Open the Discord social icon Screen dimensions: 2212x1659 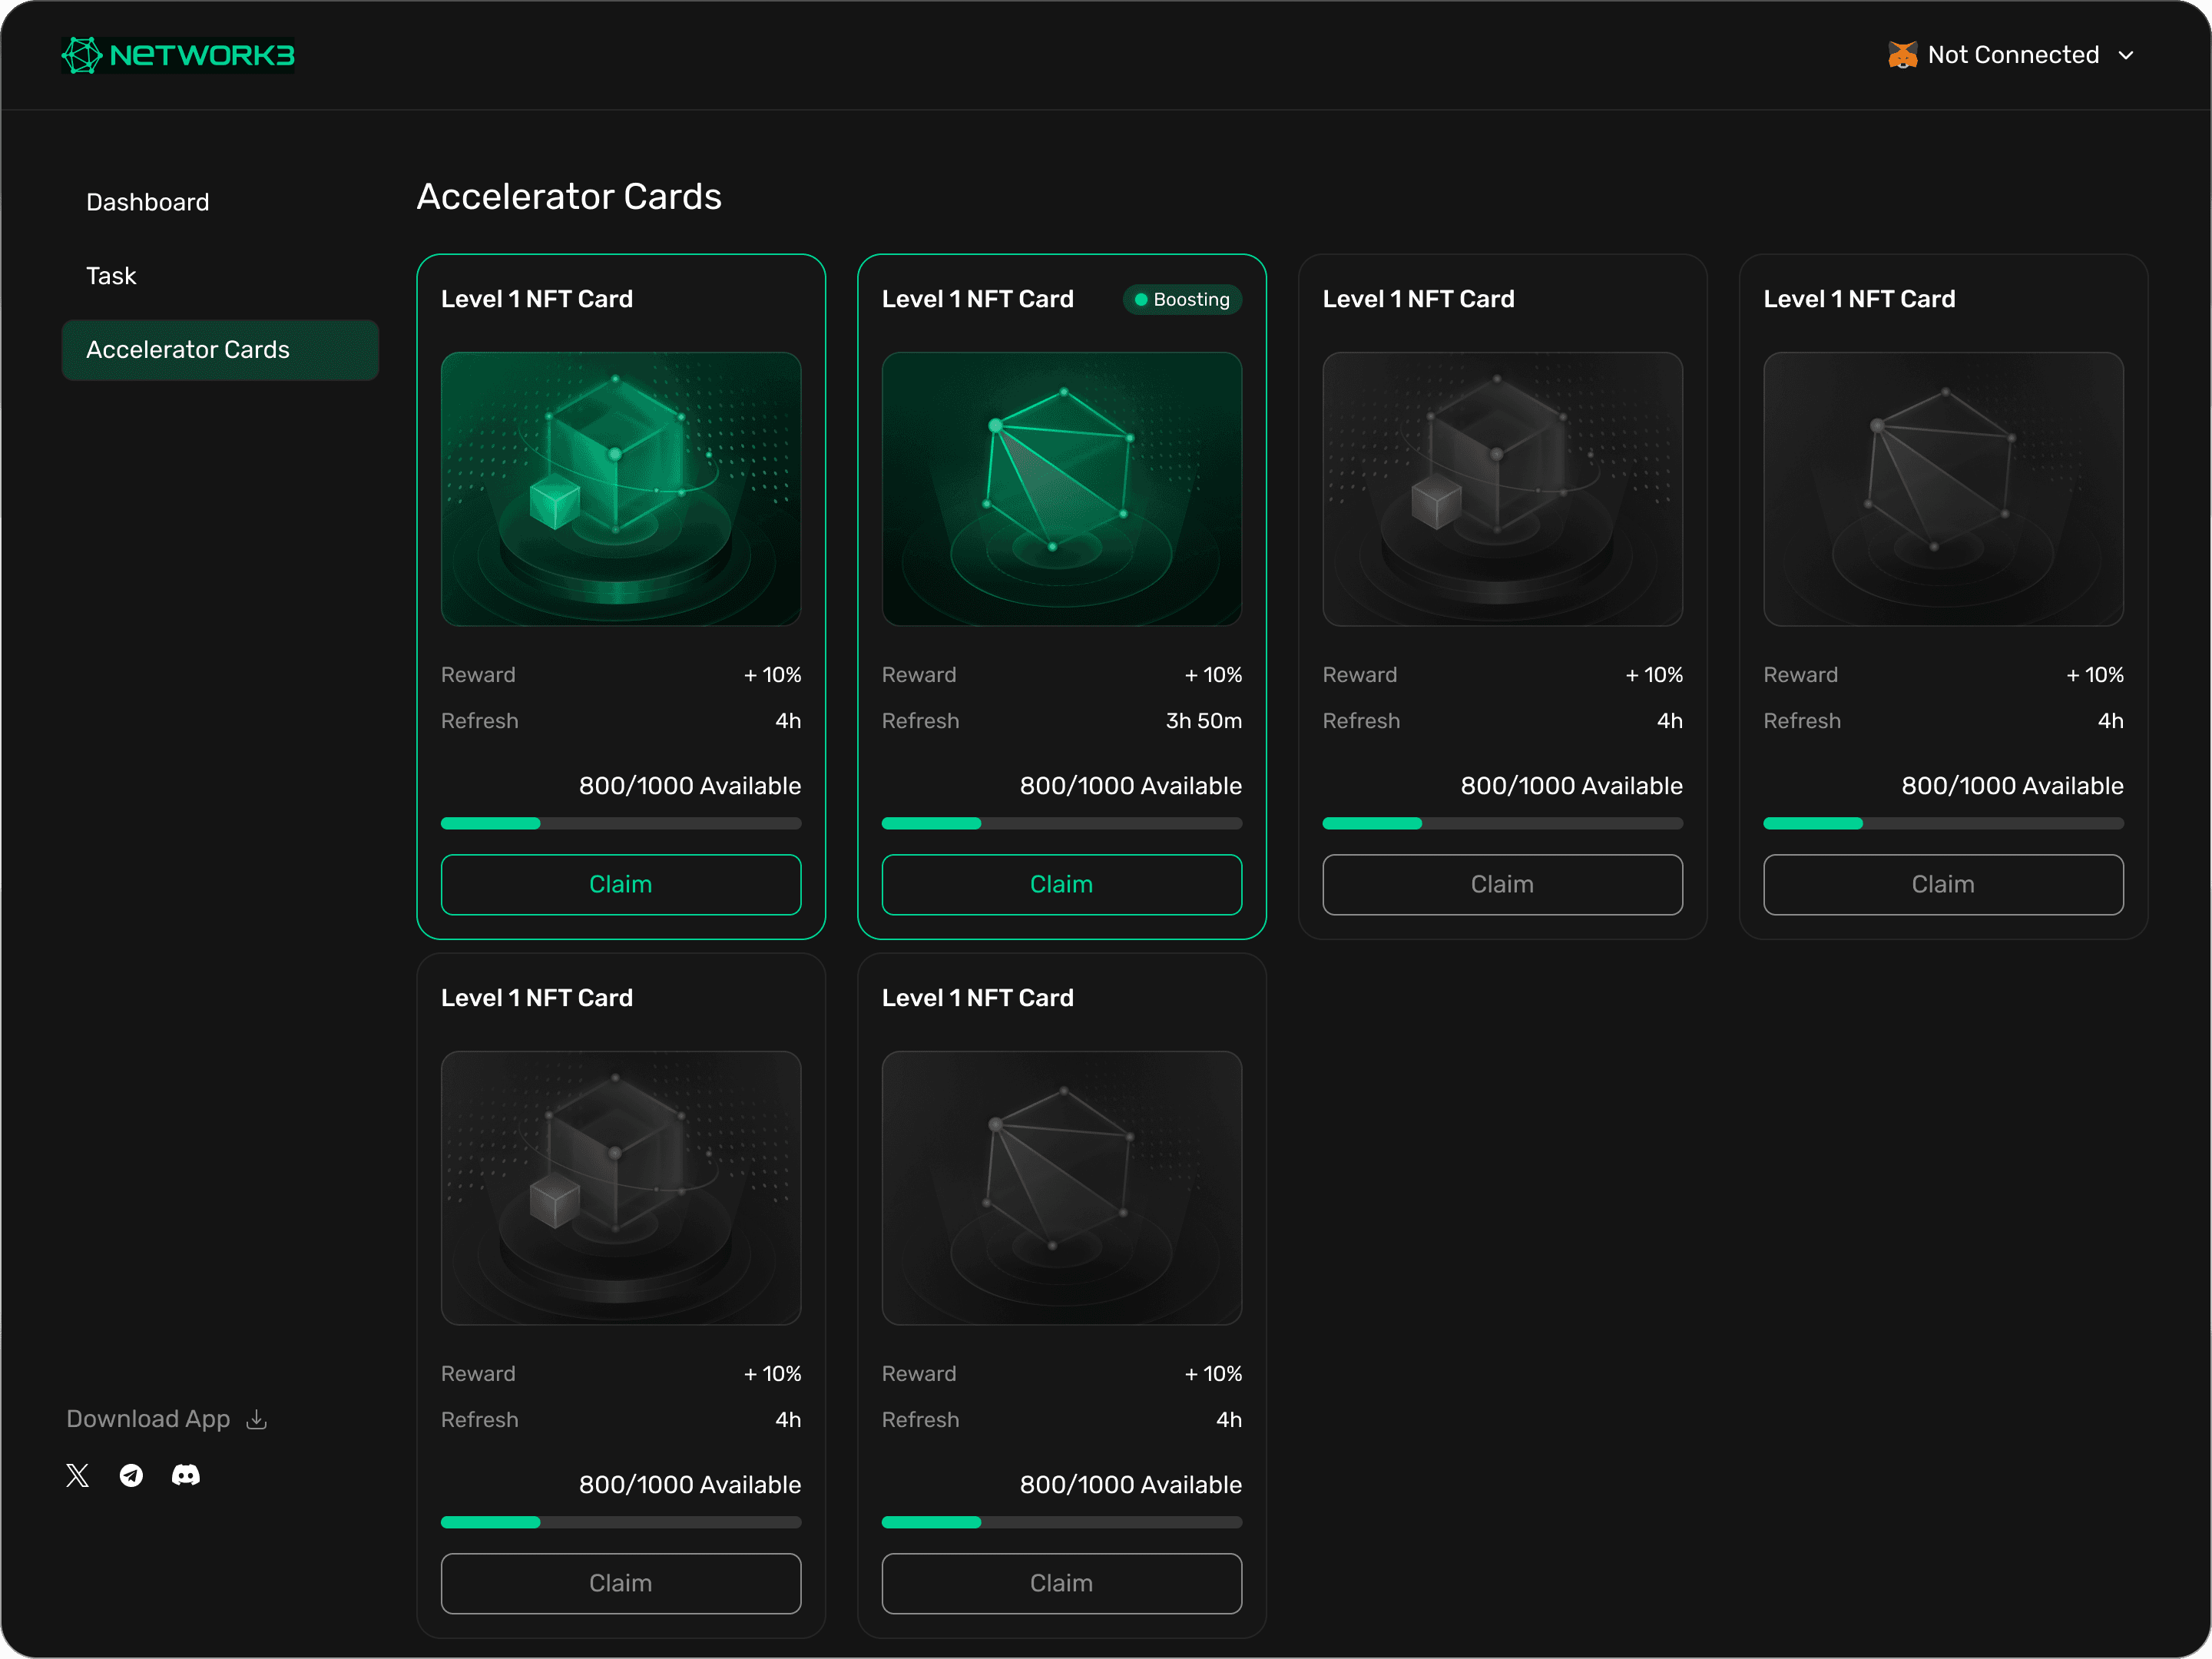coord(186,1475)
